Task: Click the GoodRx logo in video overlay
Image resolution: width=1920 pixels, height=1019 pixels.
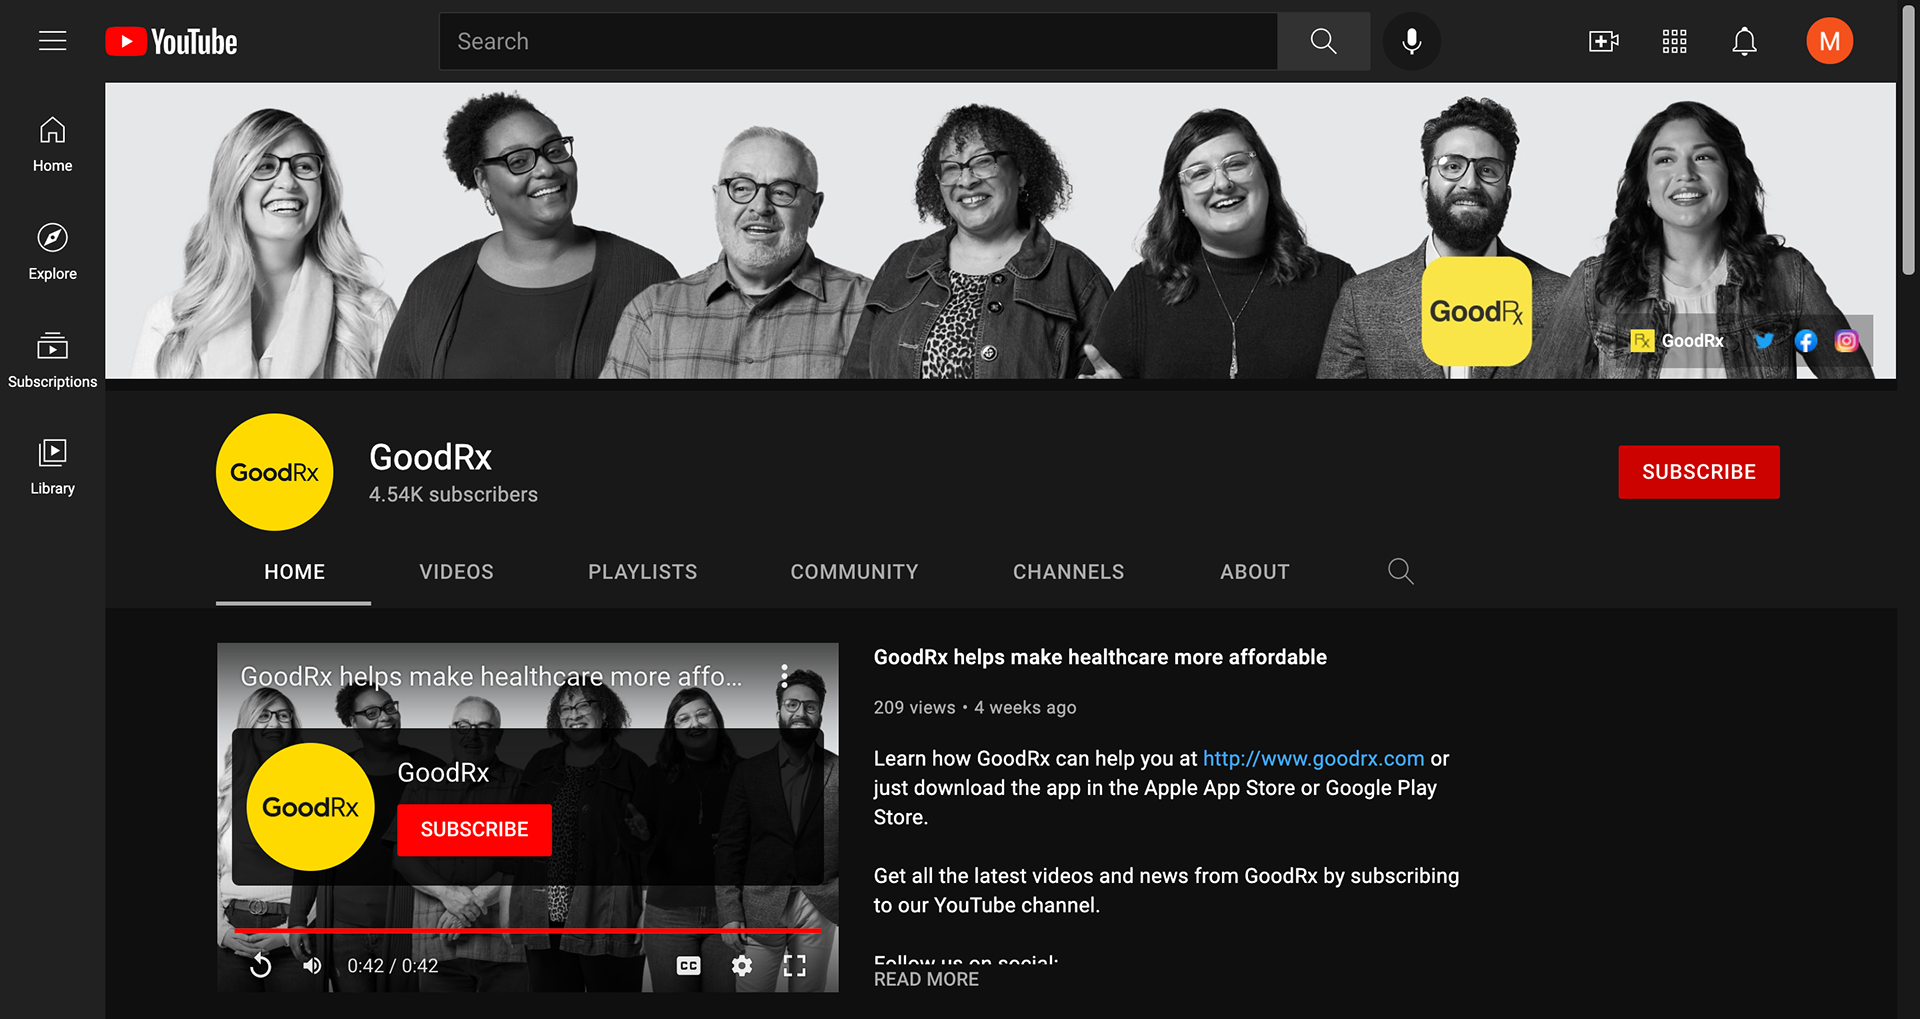Action: [x=310, y=806]
